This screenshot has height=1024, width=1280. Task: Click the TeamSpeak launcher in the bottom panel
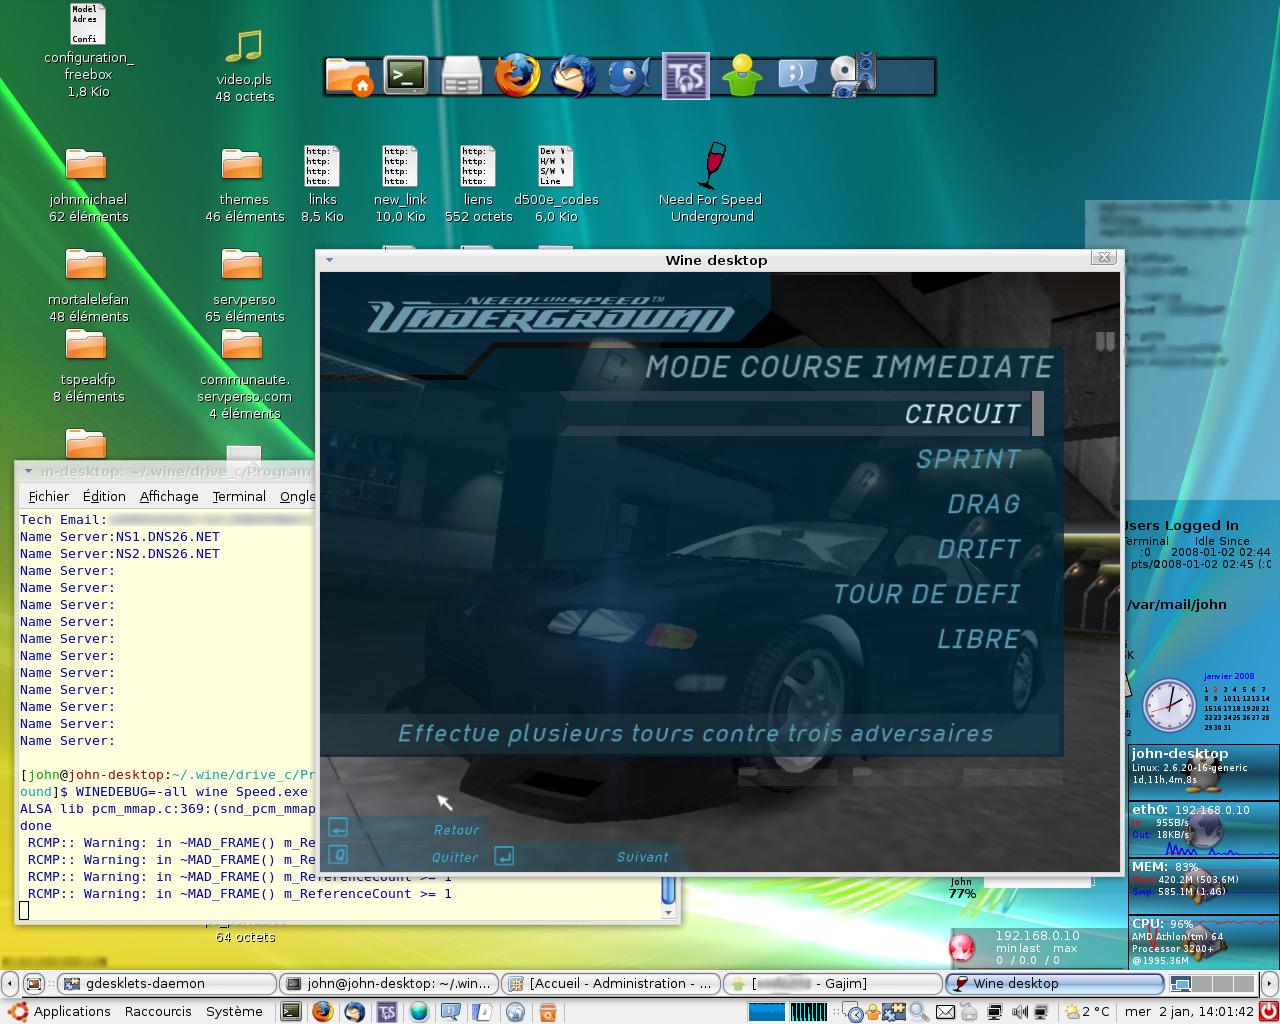point(387,1011)
